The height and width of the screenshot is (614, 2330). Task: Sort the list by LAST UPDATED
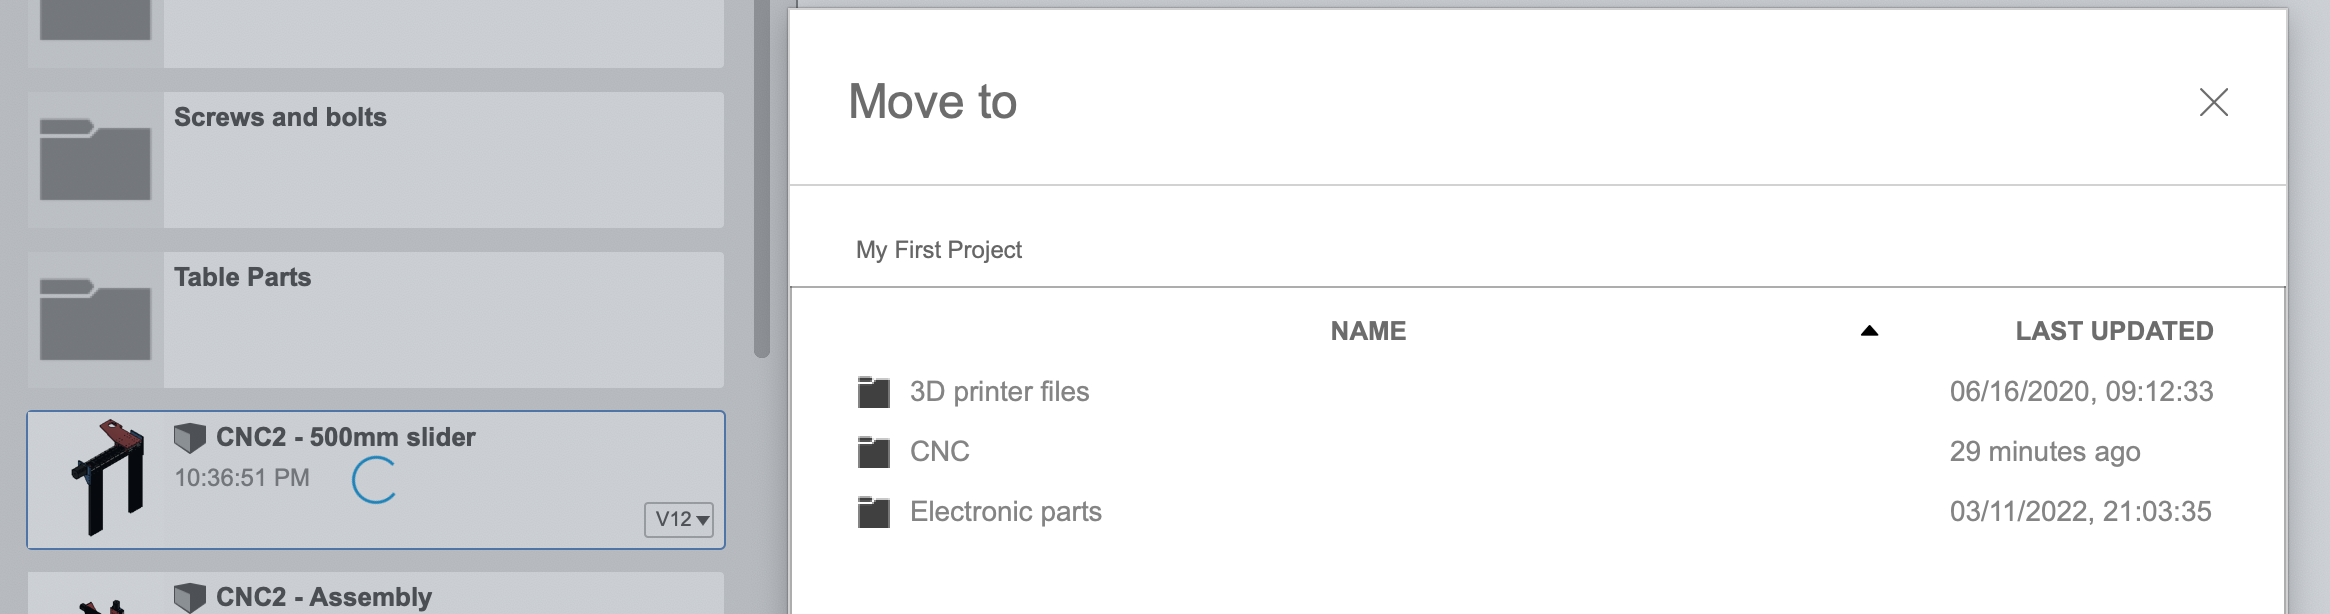2114,330
